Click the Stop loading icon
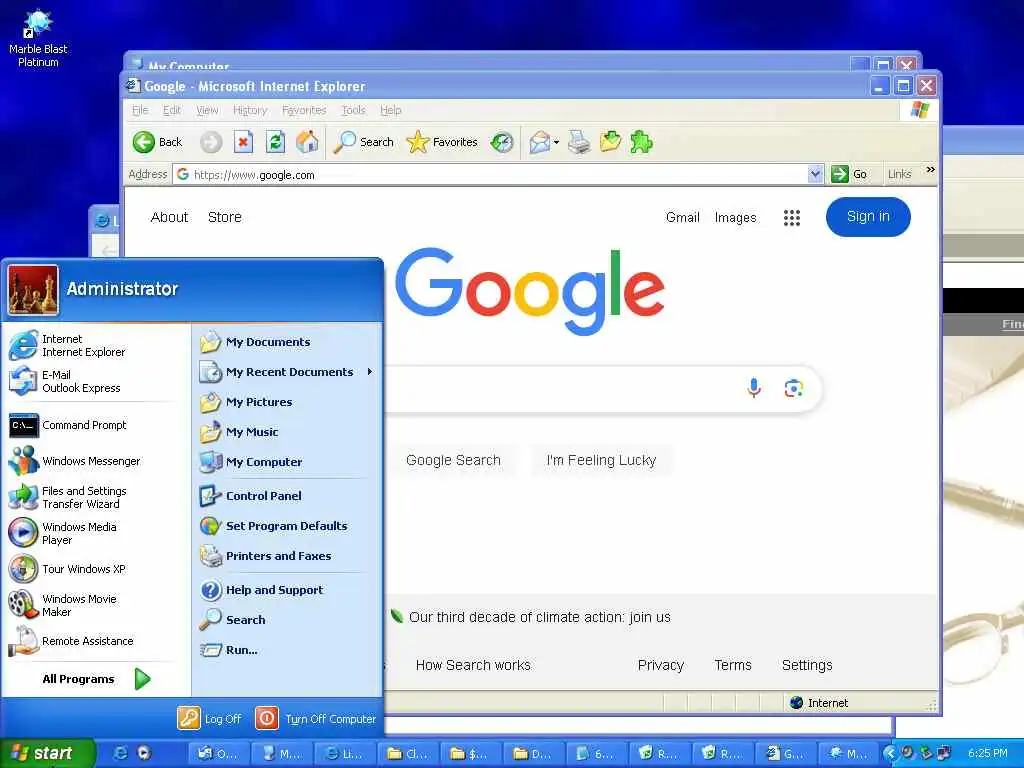The width and height of the screenshot is (1024, 768). coord(243,142)
